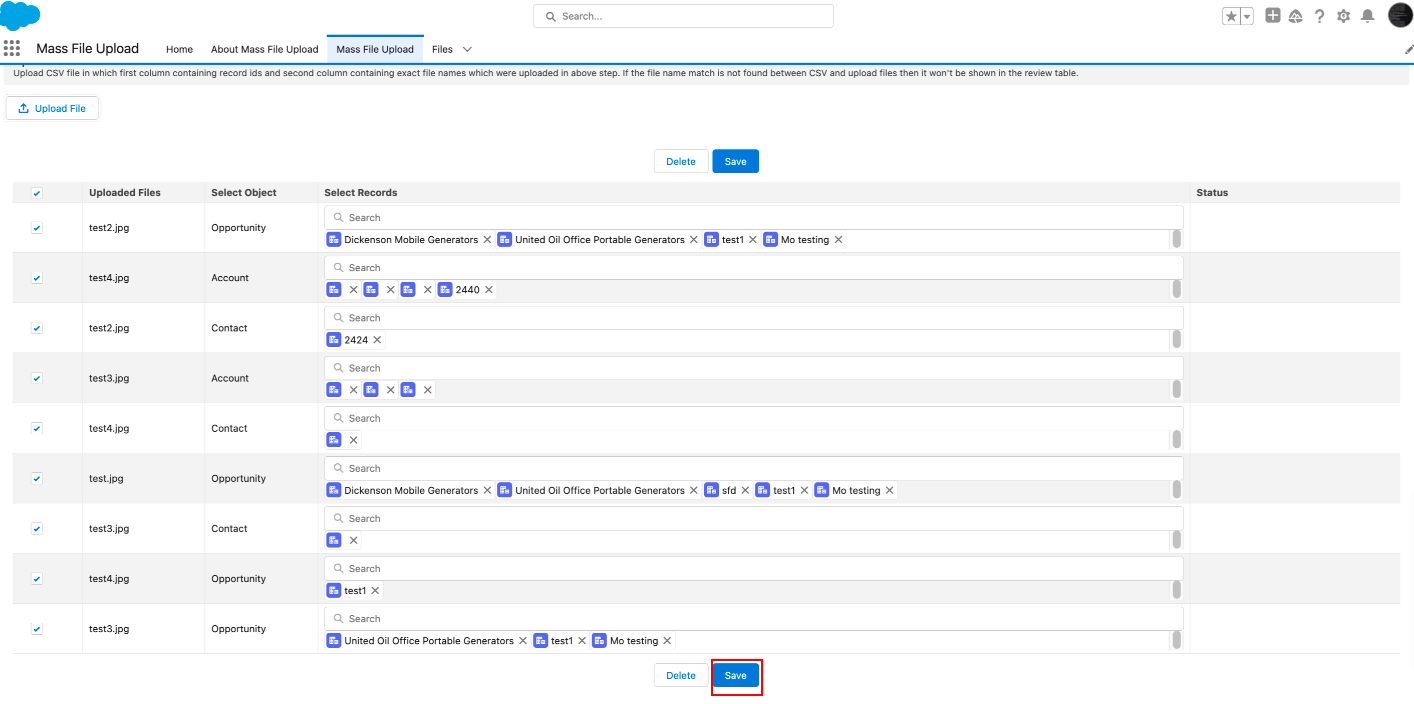The width and height of the screenshot is (1414, 704).
Task: Remove the 2440 pill in test4.jpg Account row
Action: (x=488, y=290)
